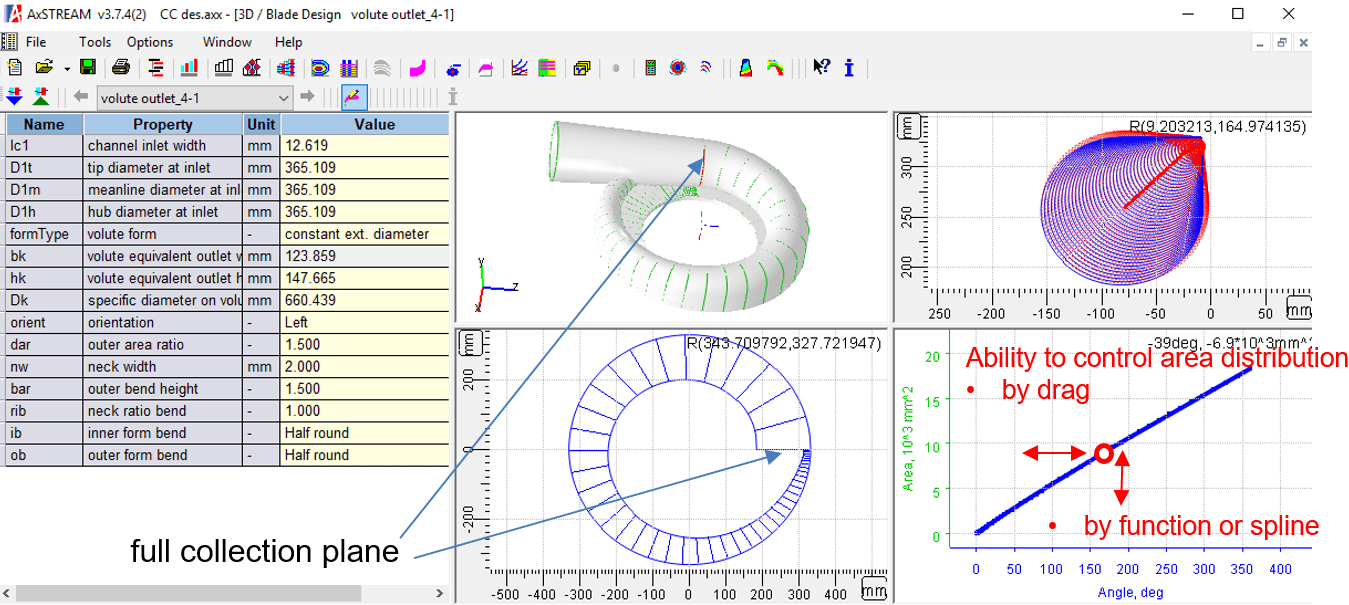Open the bar chart analysis tool
This screenshot has width=1349, height=605.
coord(189,67)
